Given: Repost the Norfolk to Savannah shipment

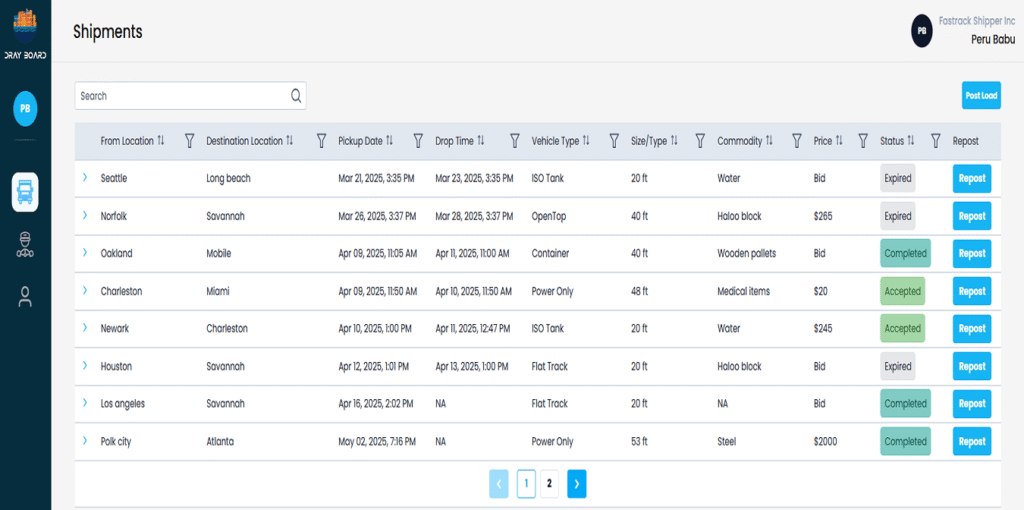Looking at the screenshot, I should [x=971, y=216].
